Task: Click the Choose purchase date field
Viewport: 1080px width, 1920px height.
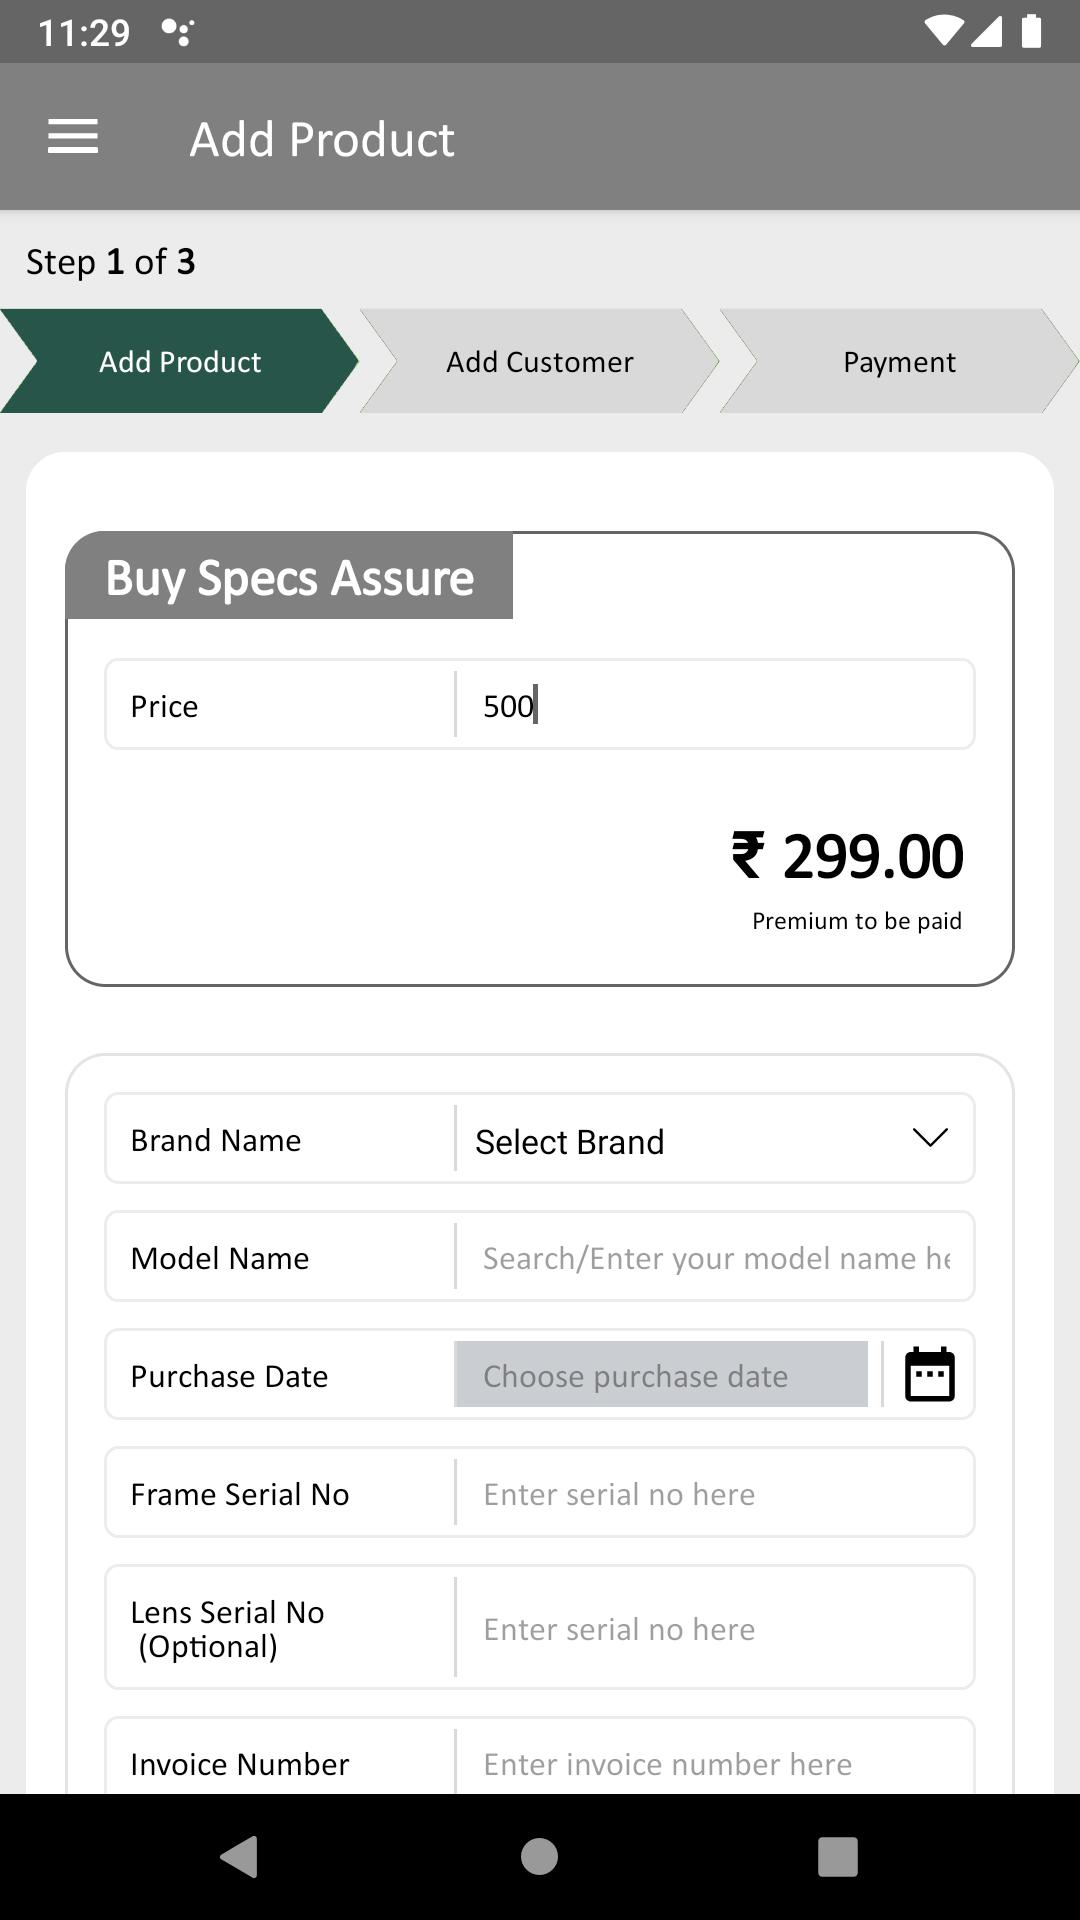Action: [x=661, y=1375]
